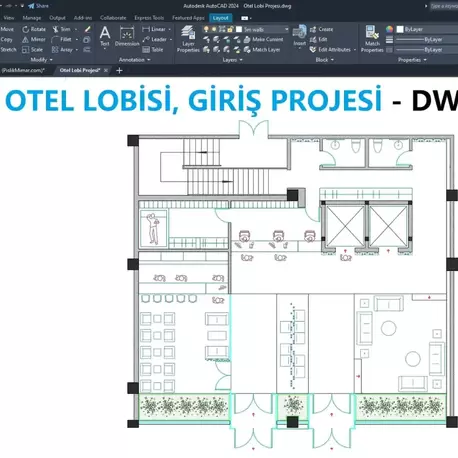Toggle viewport freeze icon in layer dropdown
The width and height of the screenshot is (458, 458).
point(222,29)
